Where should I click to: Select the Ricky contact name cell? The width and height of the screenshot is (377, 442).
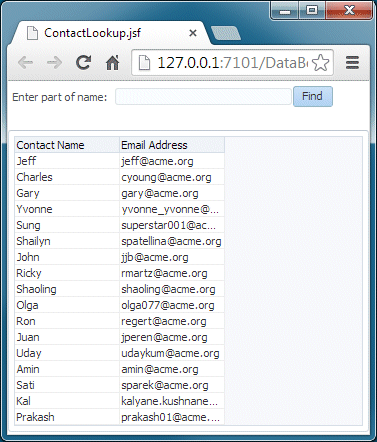pos(67,273)
